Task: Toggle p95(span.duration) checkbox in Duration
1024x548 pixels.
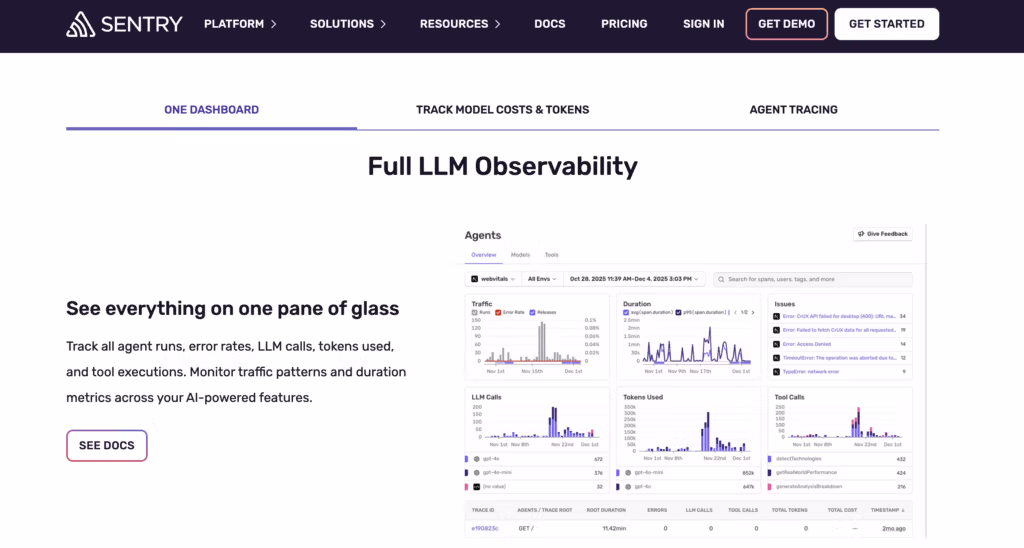Action: pos(679,312)
